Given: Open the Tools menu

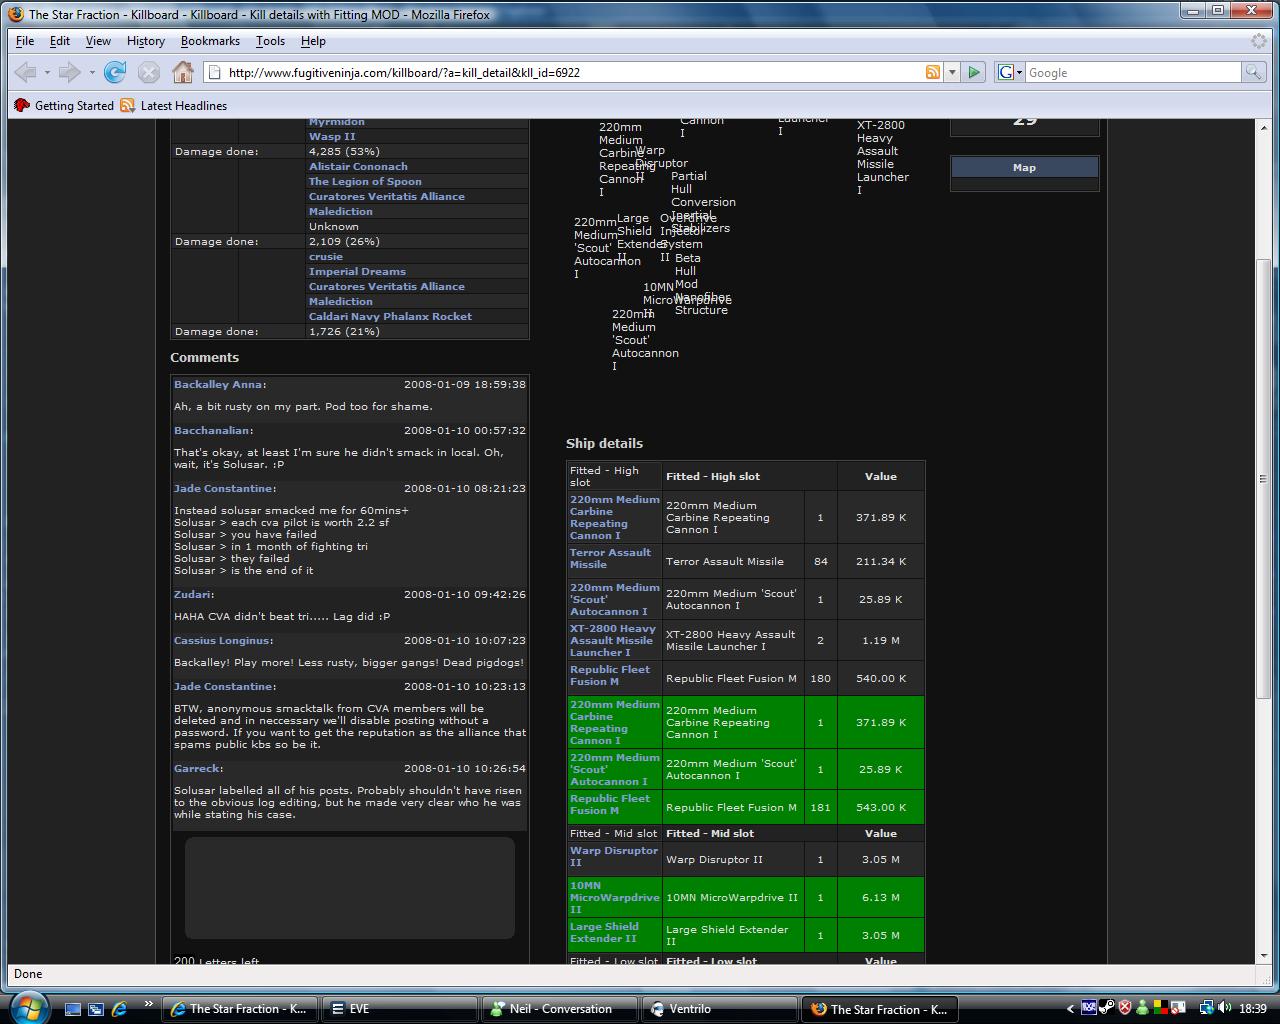Looking at the screenshot, I should pyautogui.click(x=270, y=41).
